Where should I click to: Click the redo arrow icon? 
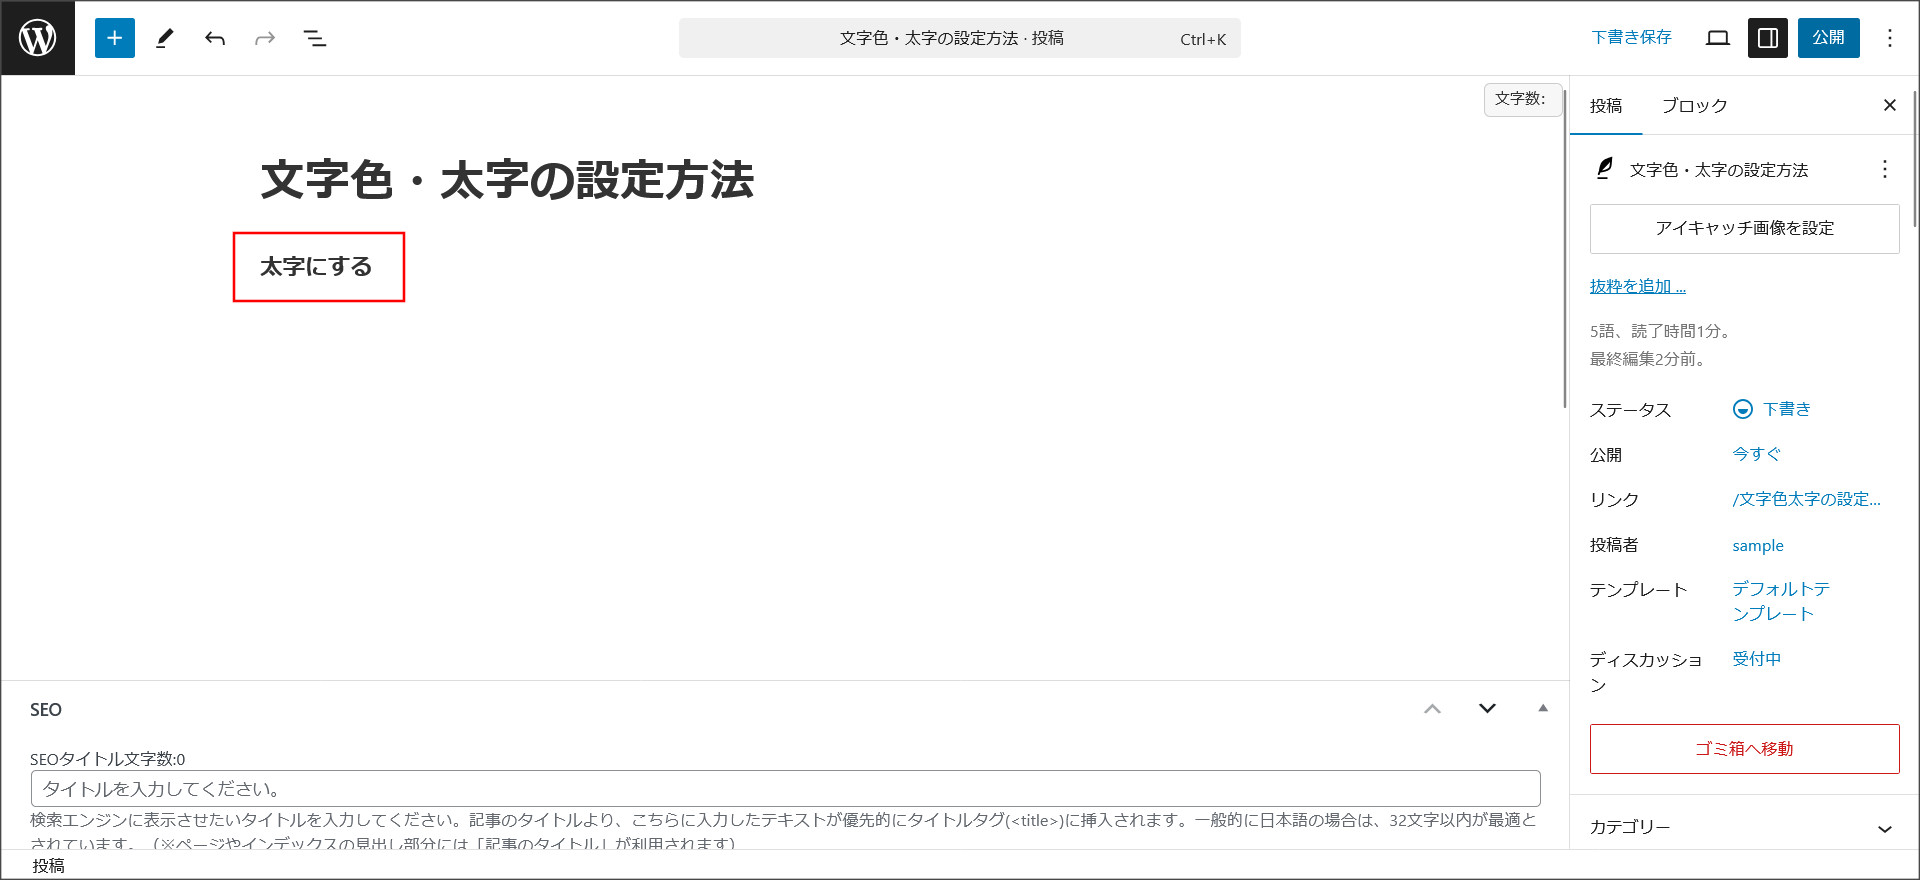[265, 38]
